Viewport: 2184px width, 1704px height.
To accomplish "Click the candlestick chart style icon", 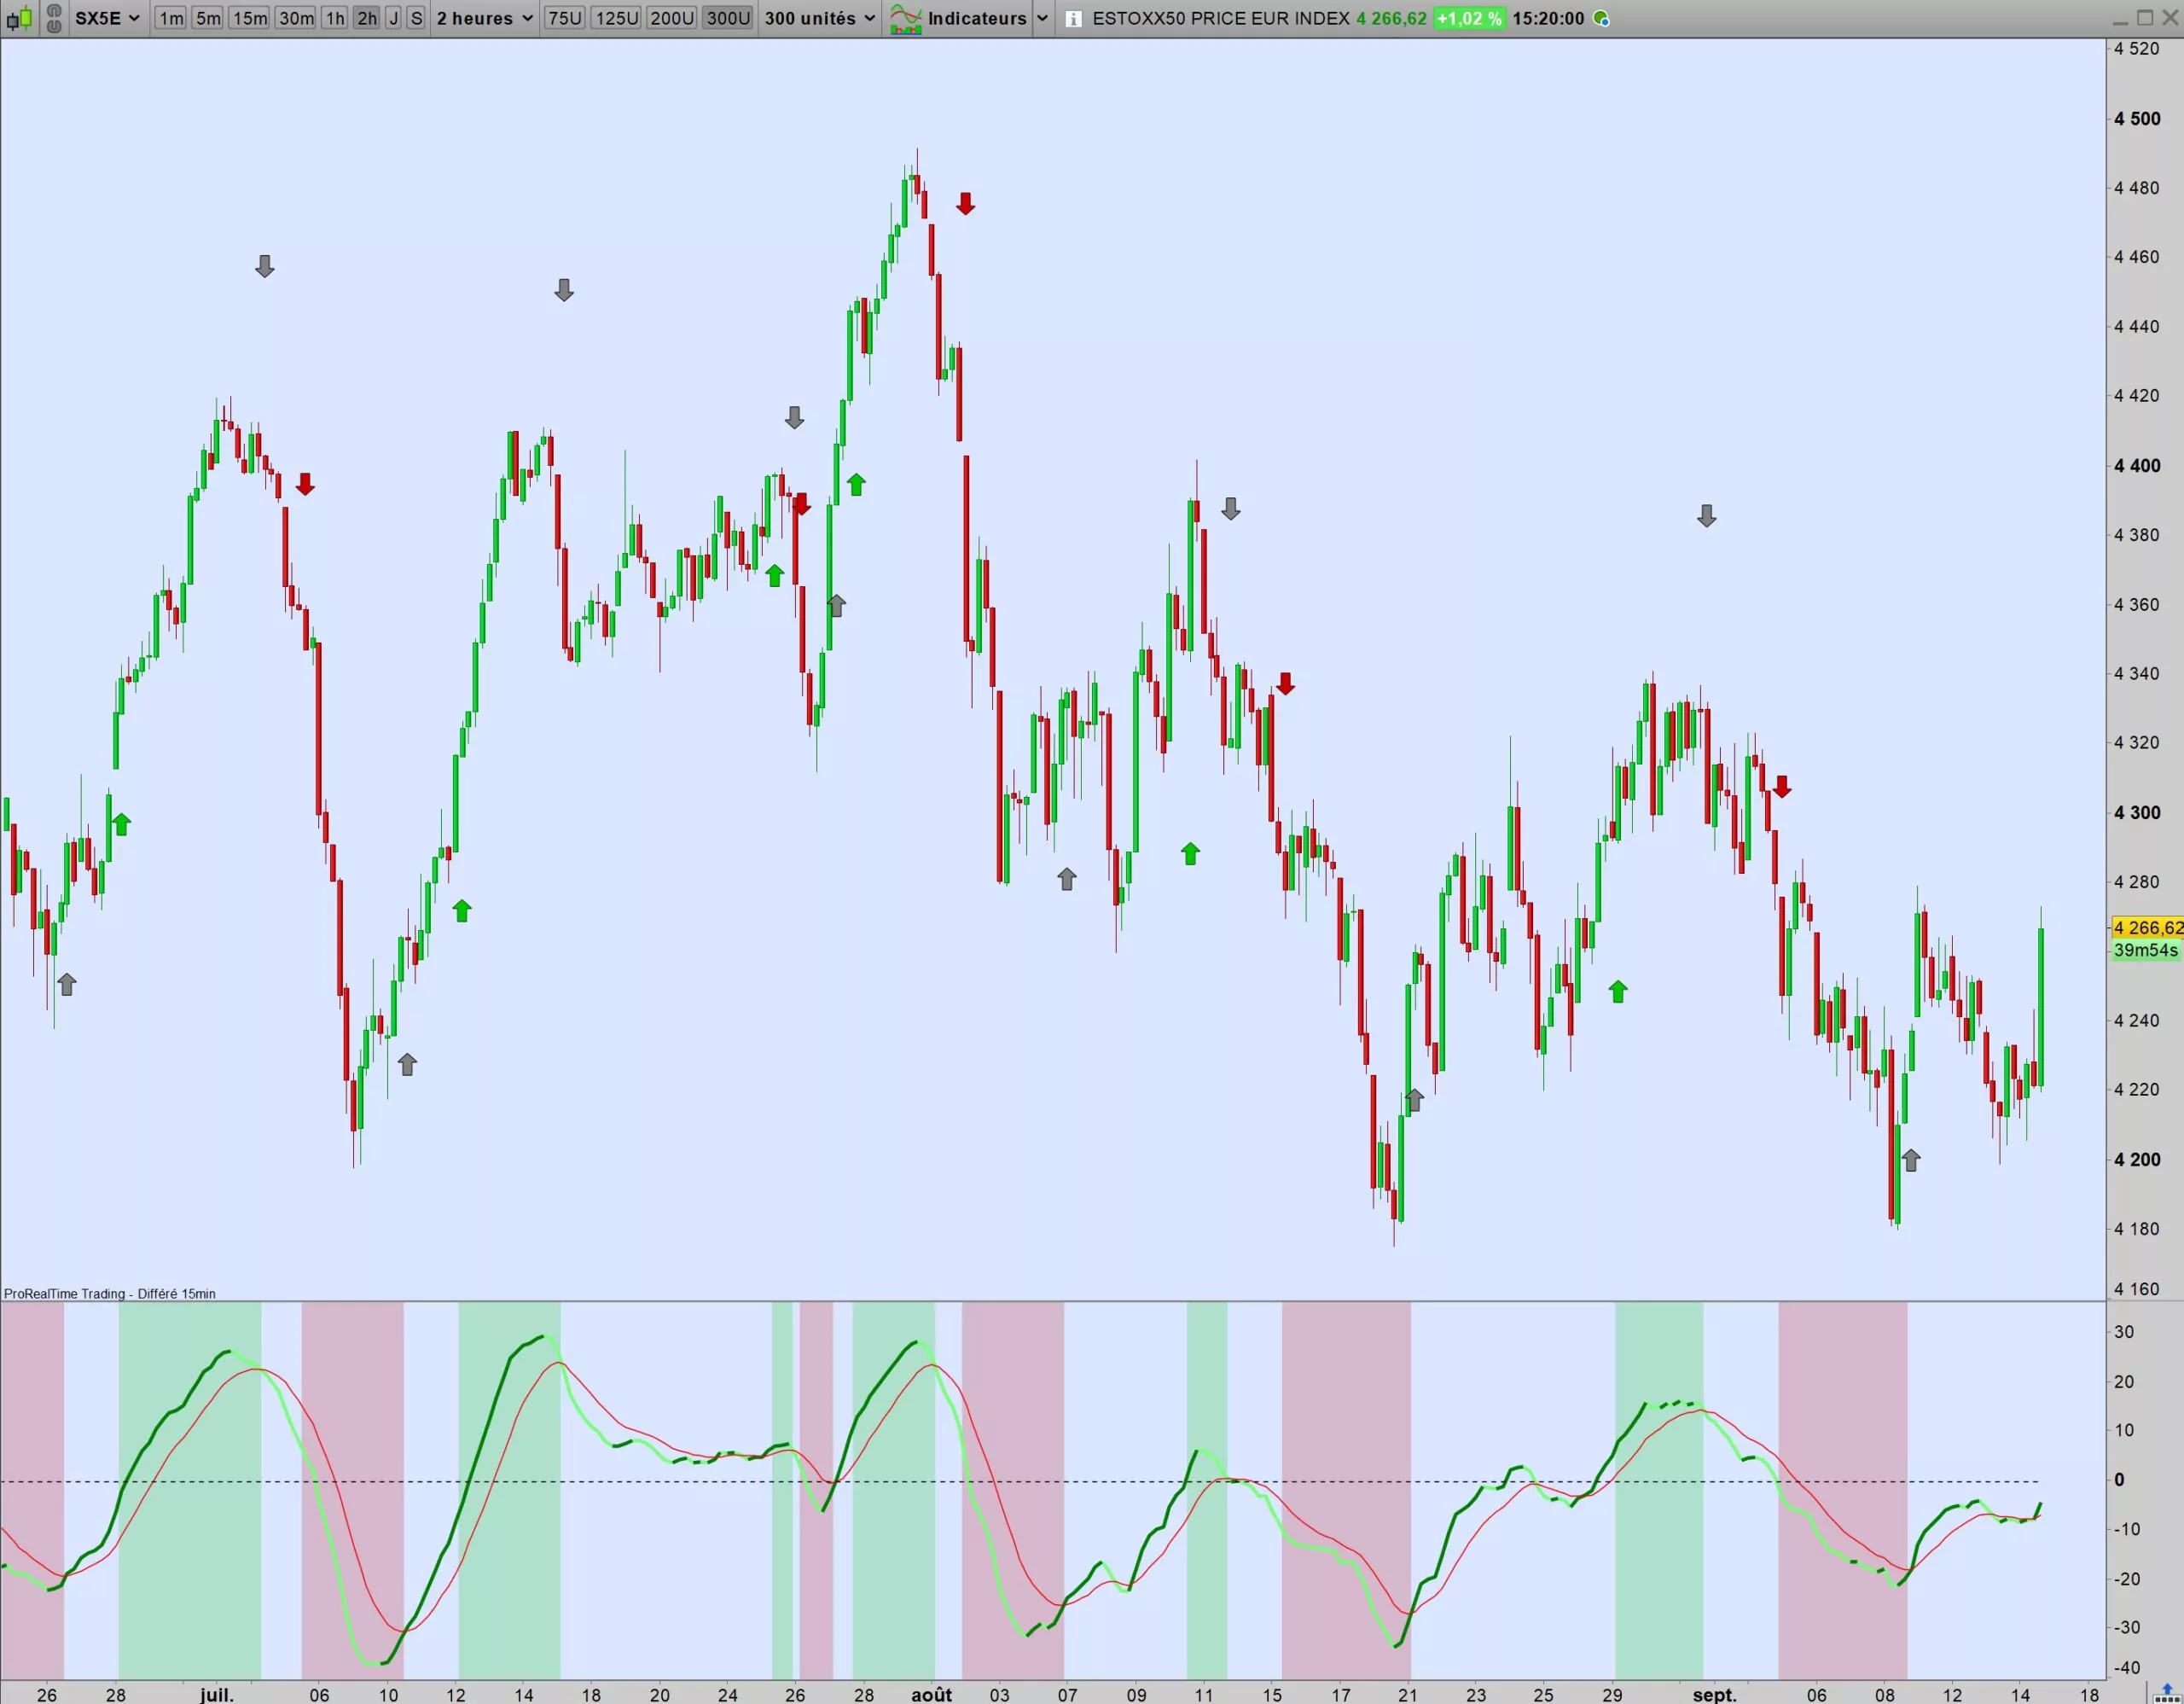I will pyautogui.click(x=19, y=18).
